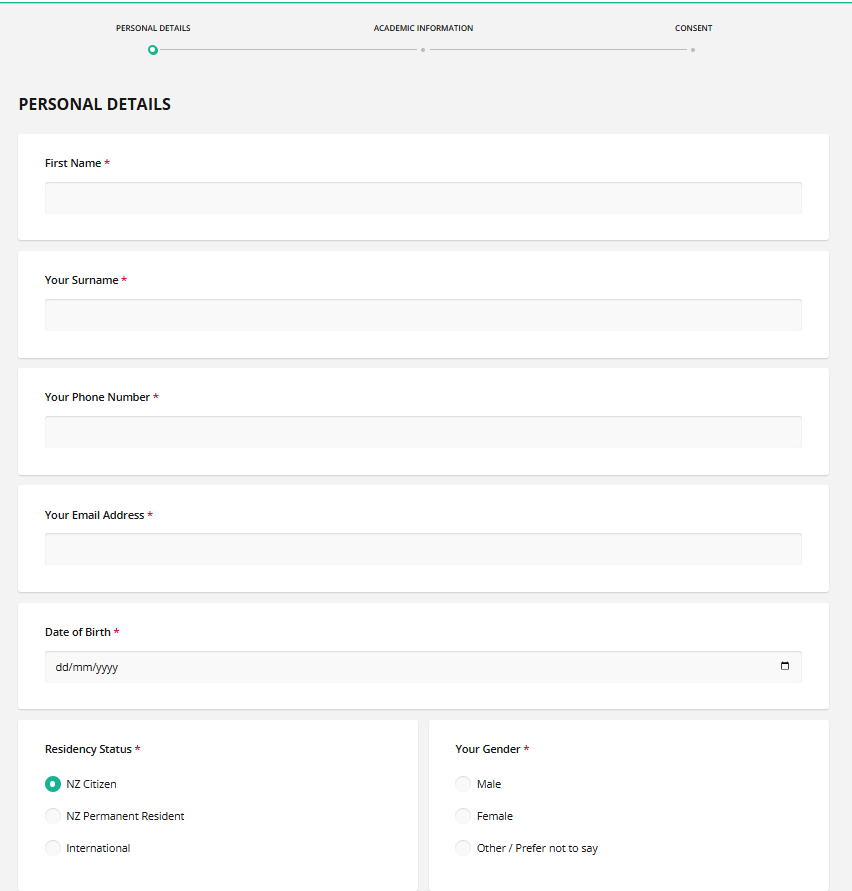The image size is (852, 891).
Task: Click the Residency Status label
Action: point(88,749)
